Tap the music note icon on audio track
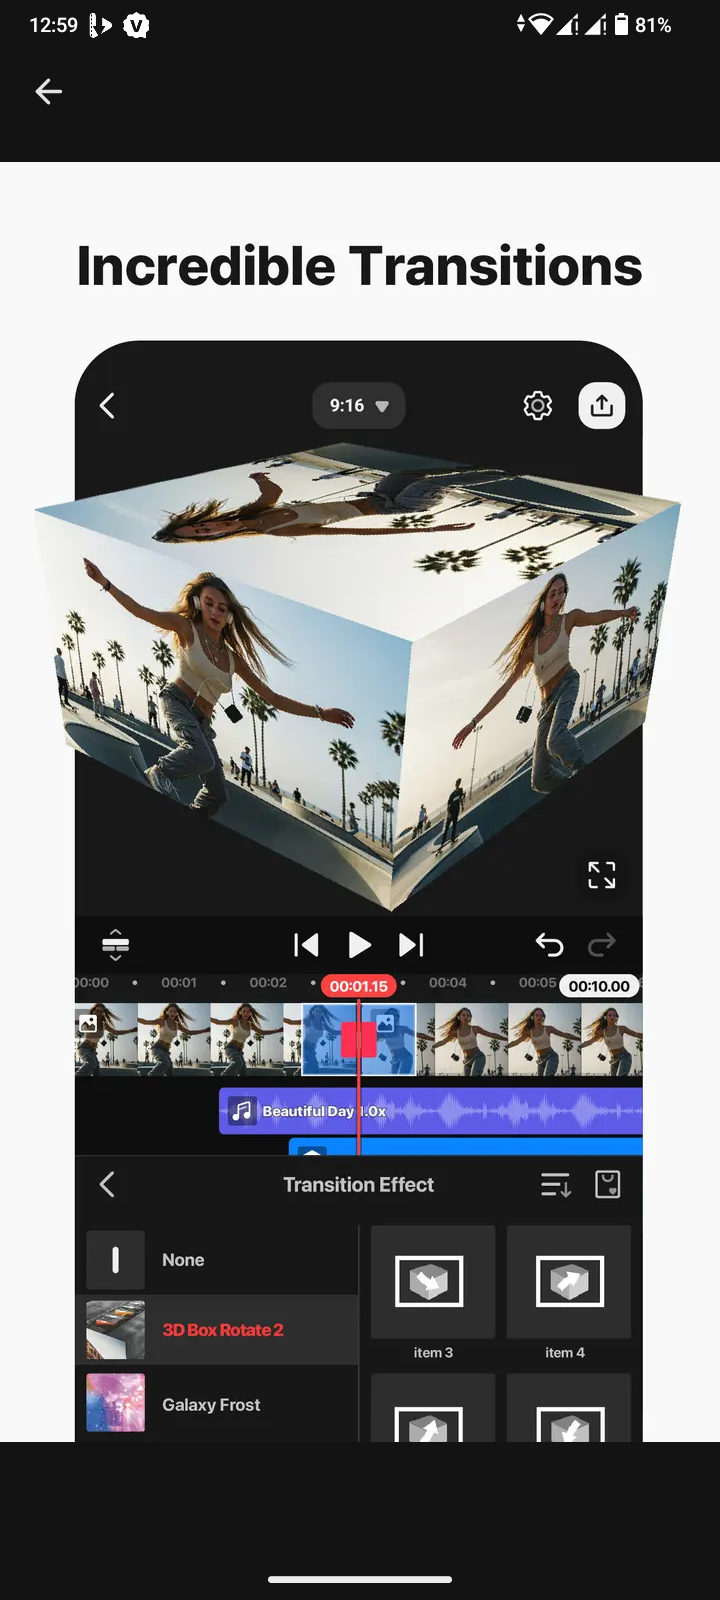 coord(242,1111)
